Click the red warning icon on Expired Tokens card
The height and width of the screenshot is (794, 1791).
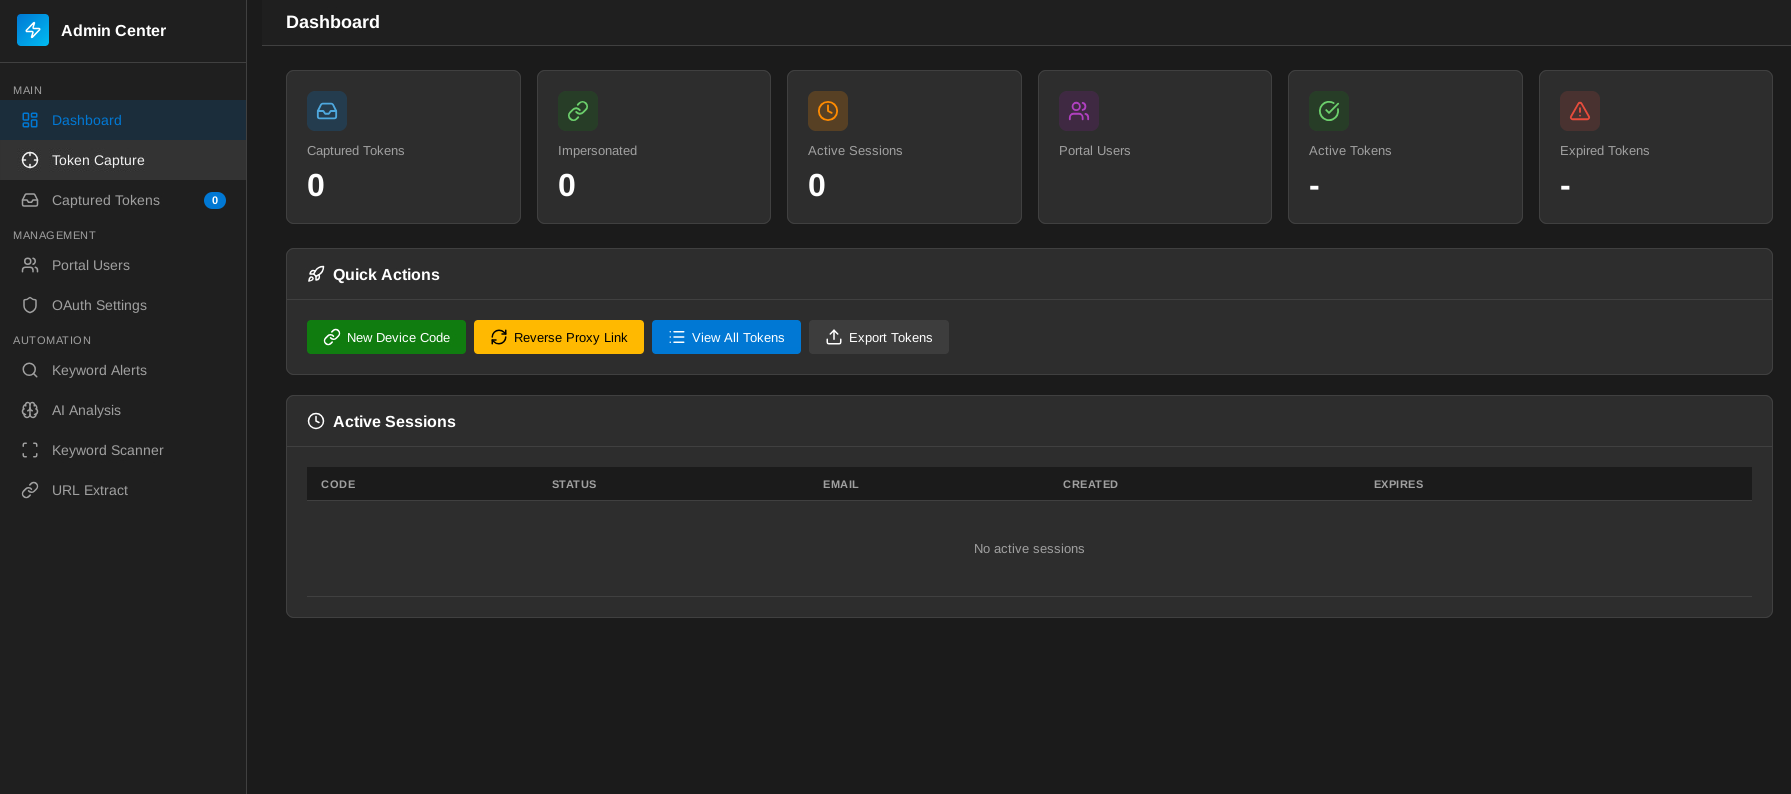click(x=1580, y=111)
